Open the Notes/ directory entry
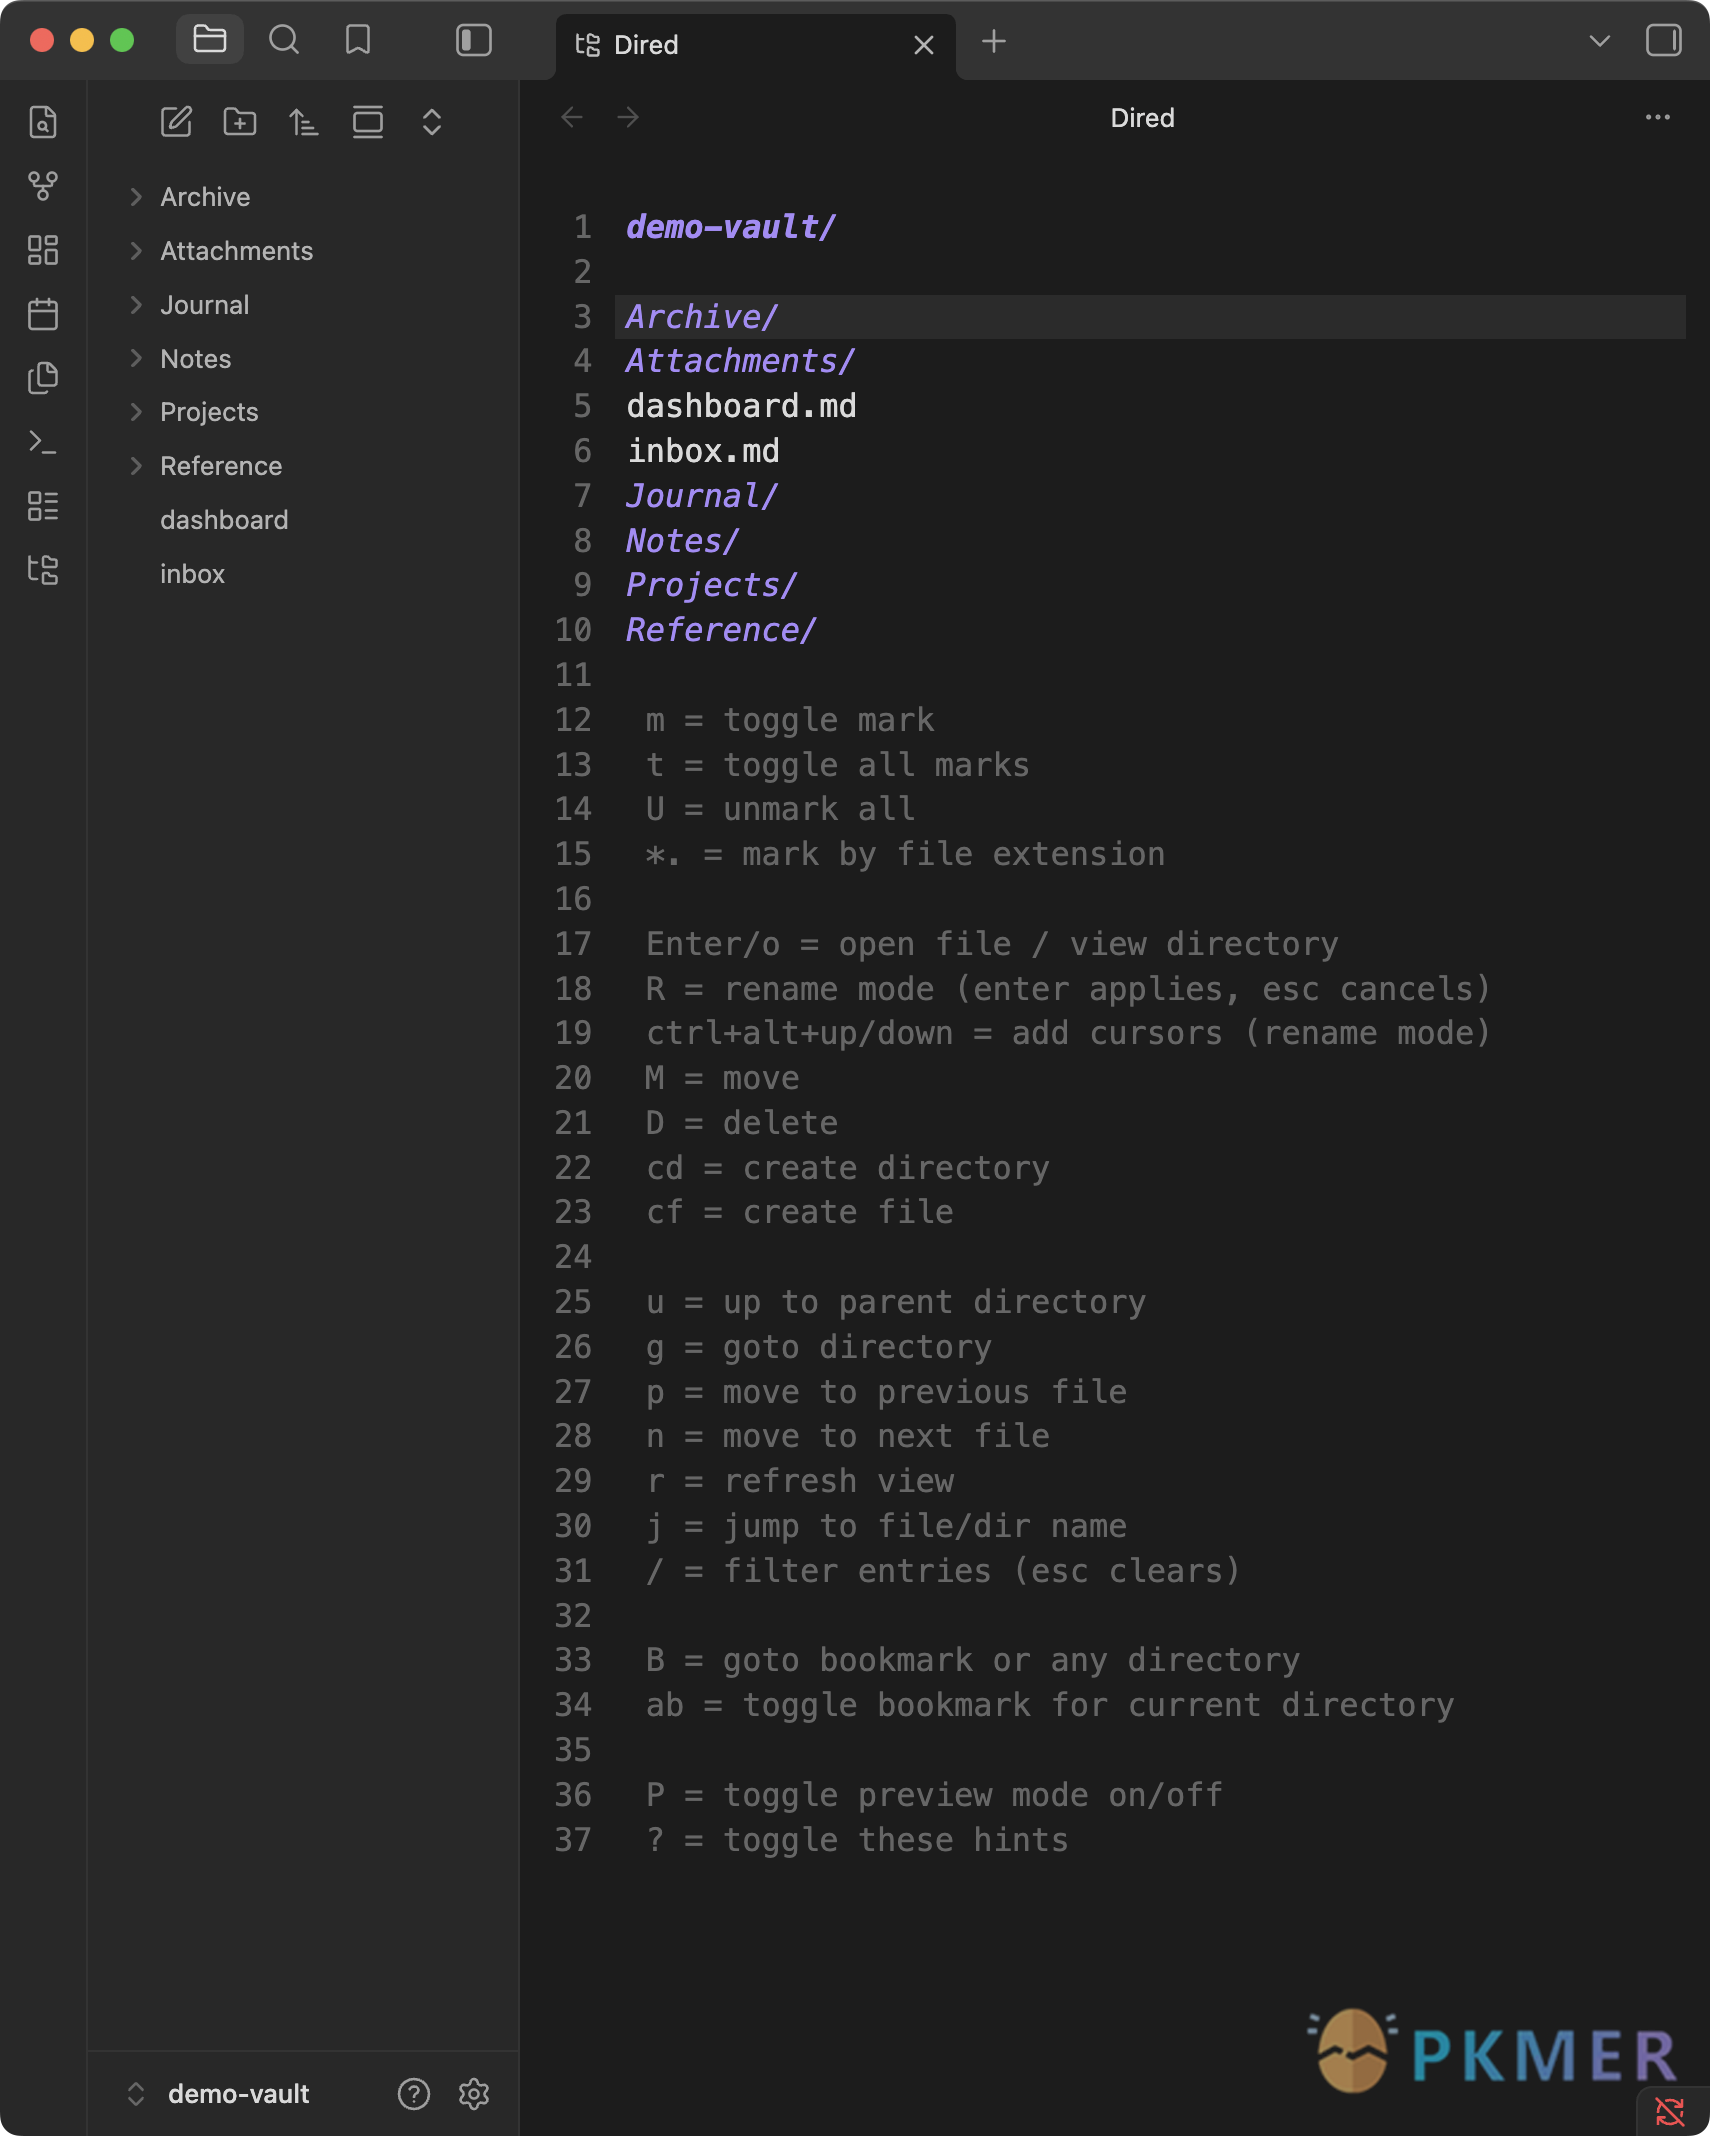The height and width of the screenshot is (2136, 1710). pos(682,541)
